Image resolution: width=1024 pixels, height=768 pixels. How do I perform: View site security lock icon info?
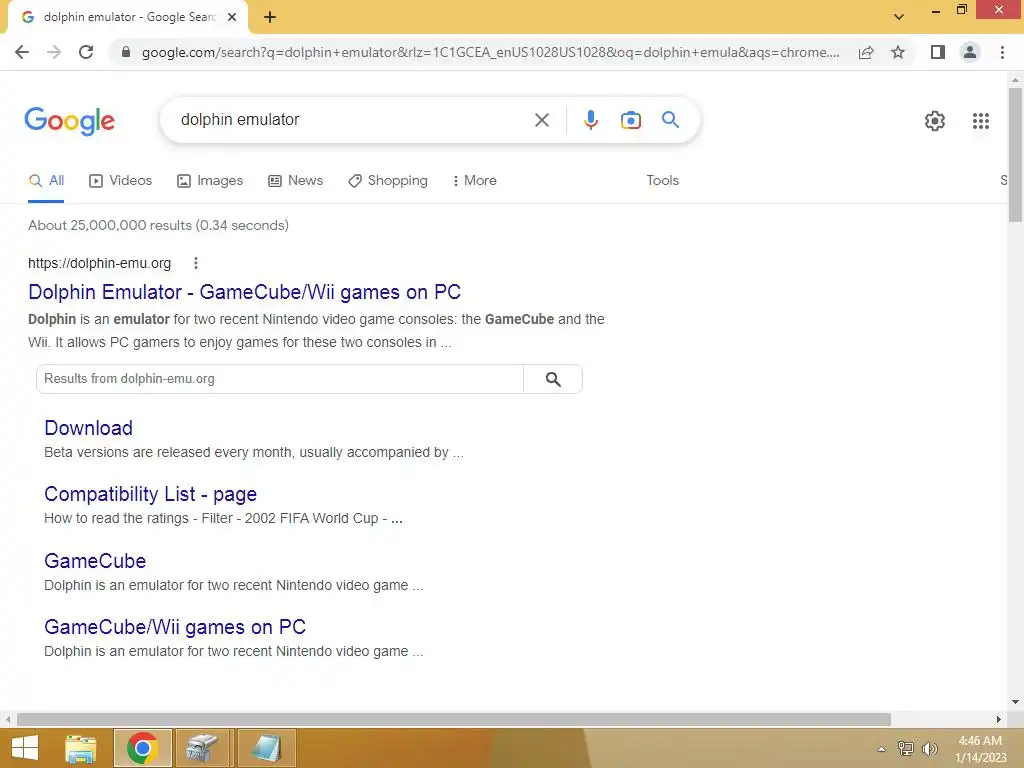126,52
